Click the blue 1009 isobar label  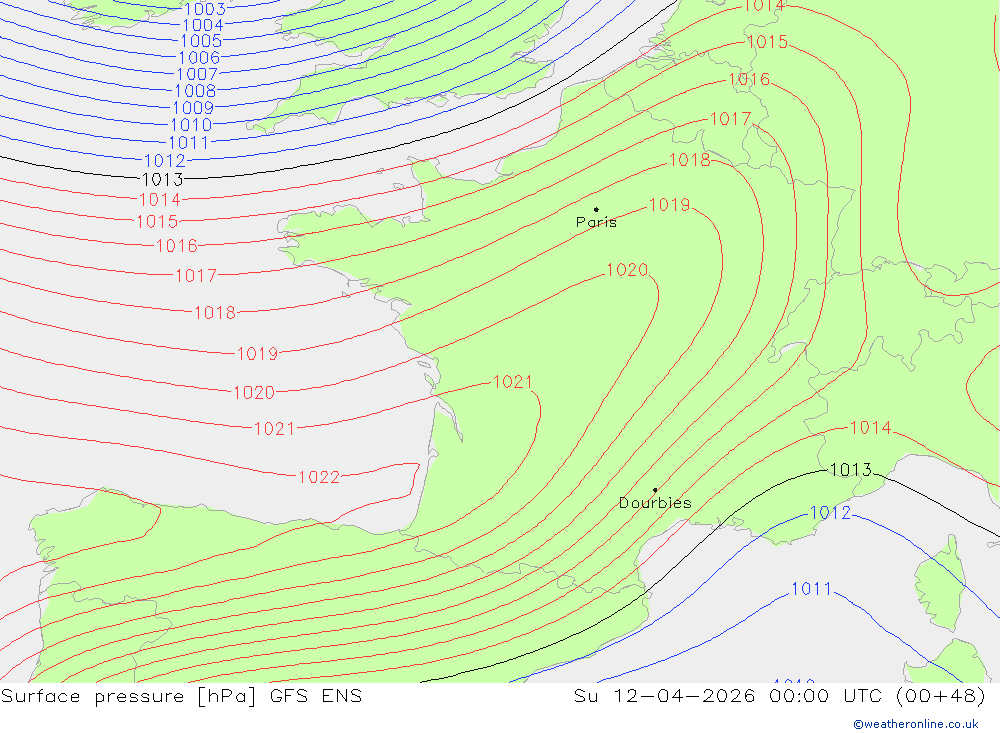tap(193, 108)
